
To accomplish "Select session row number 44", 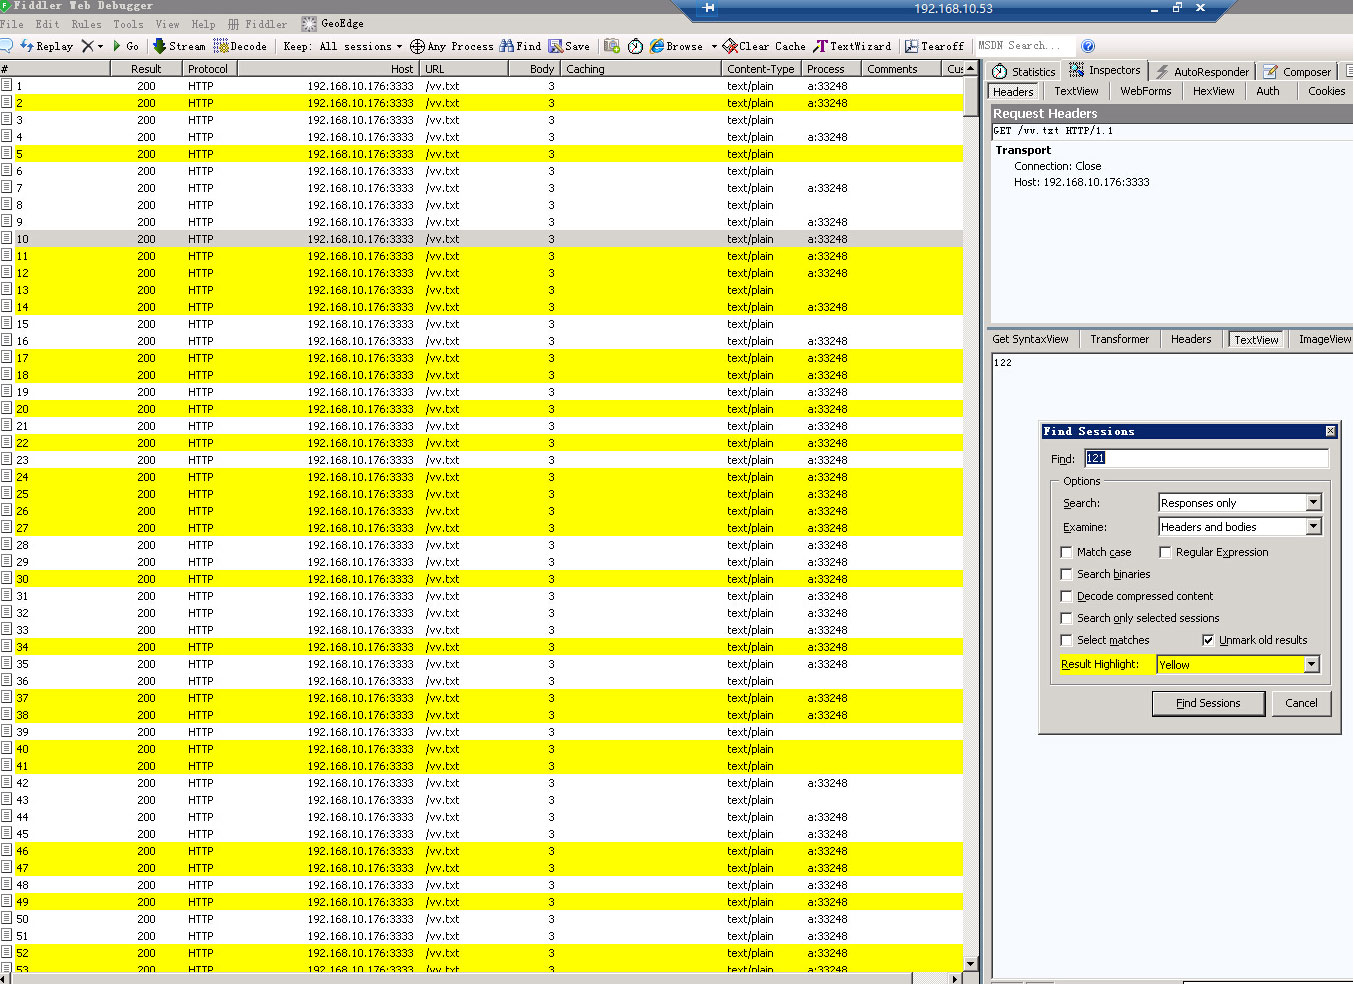I will point(482,817).
